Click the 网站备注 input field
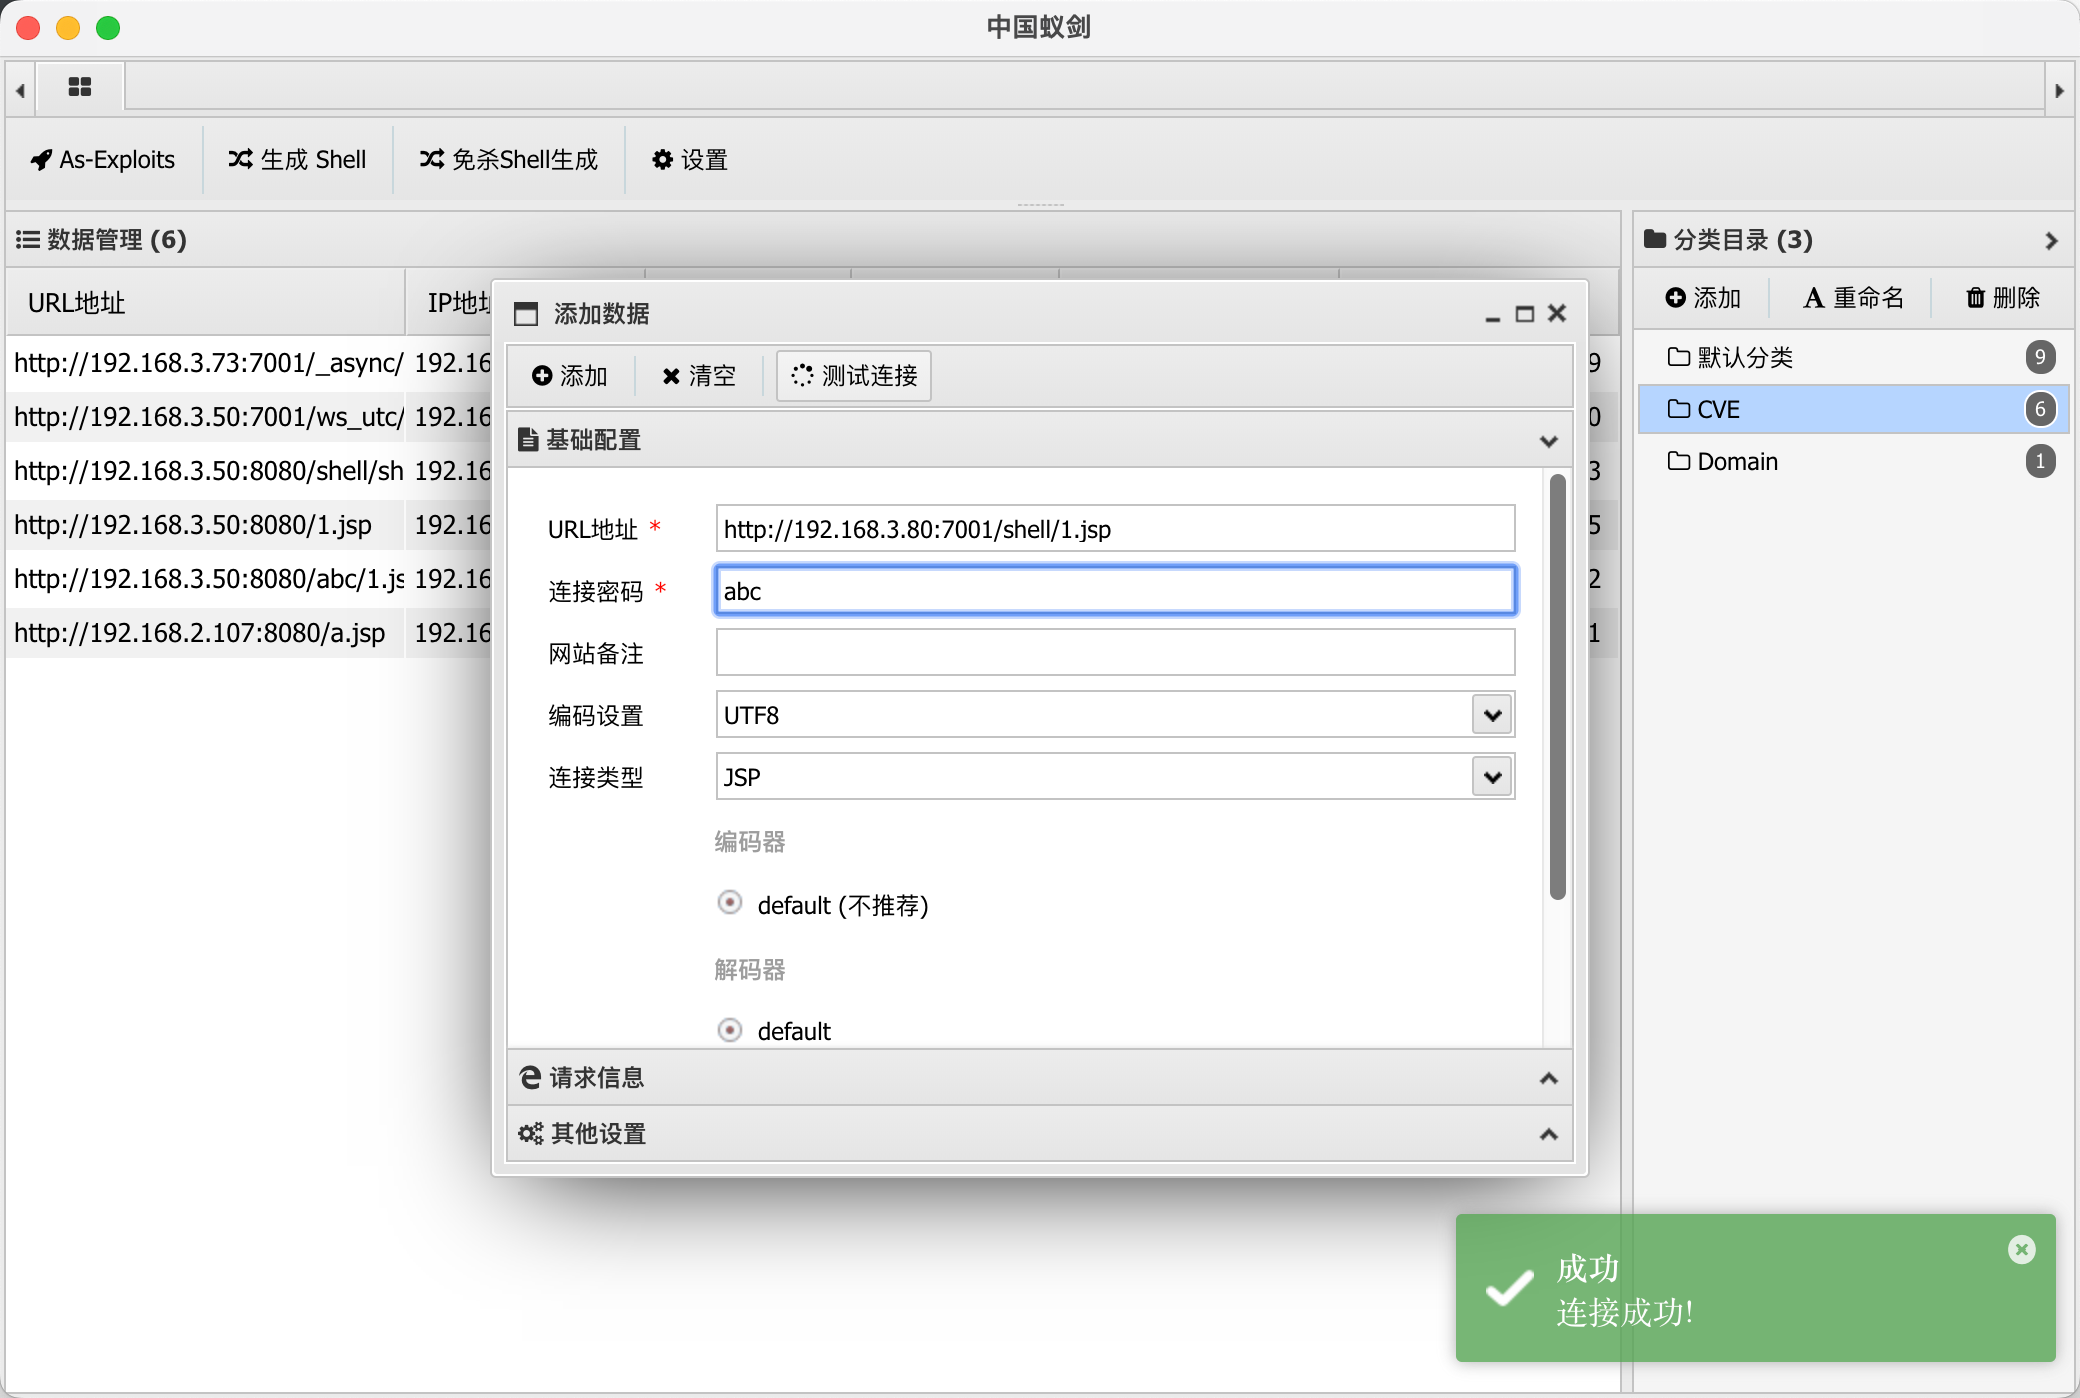 click(1115, 653)
